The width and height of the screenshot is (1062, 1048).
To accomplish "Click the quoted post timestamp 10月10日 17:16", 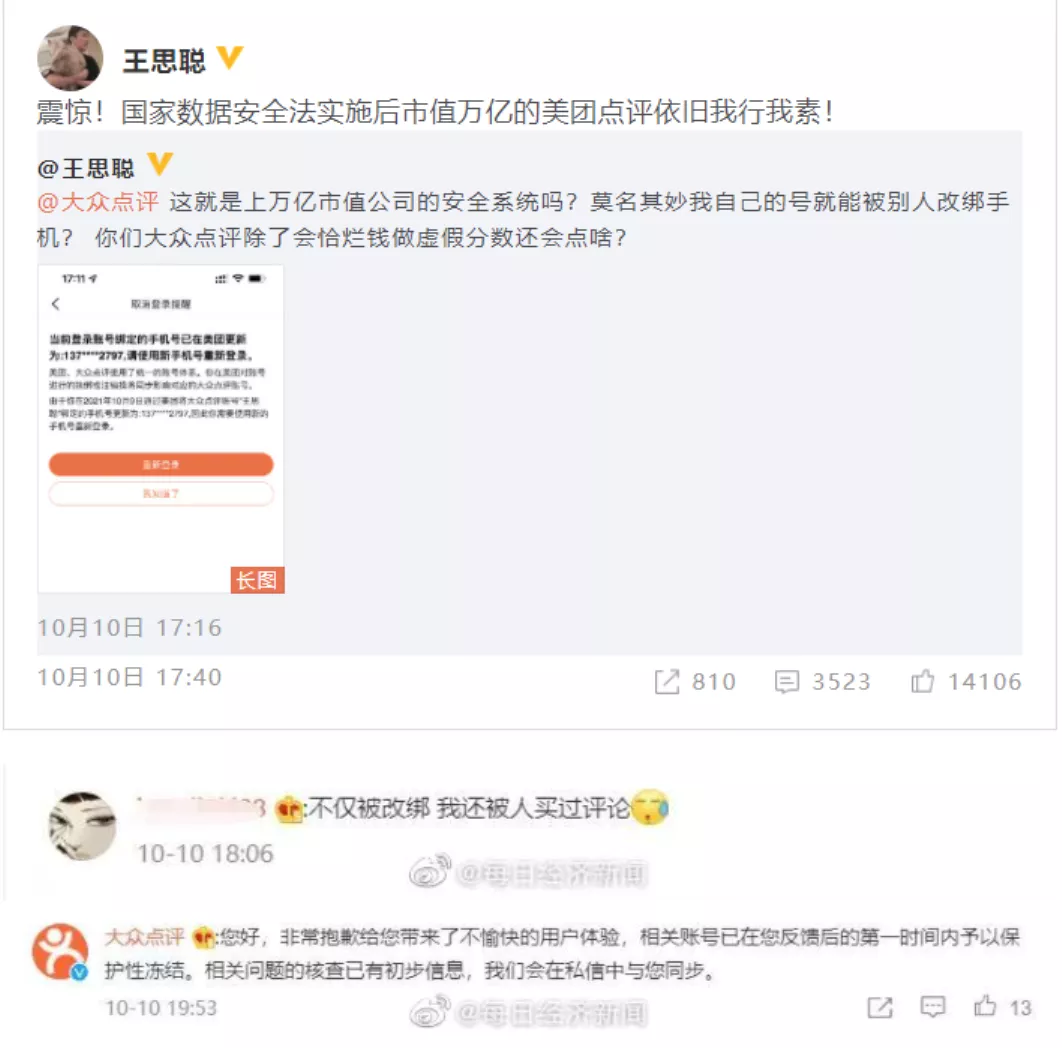I will [x=129, y=627].
